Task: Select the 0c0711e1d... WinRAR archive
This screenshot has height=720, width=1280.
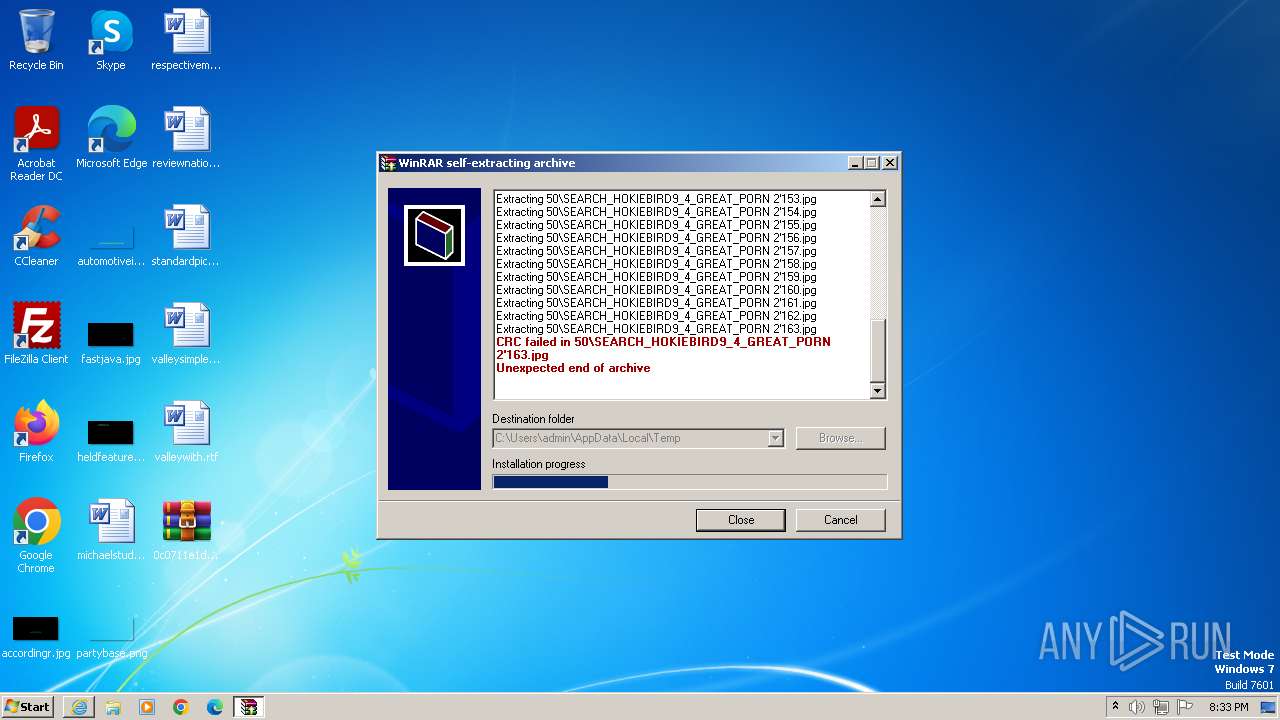Action: click(x=186, y=530)
